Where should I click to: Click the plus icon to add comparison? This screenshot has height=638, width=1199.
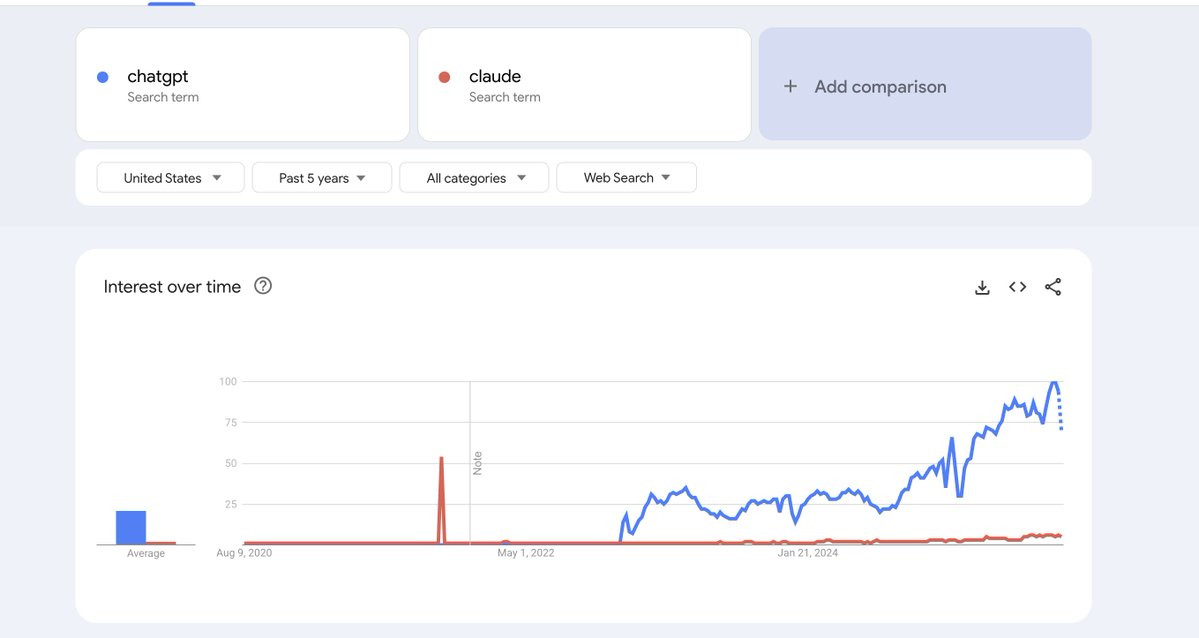pyautogui.click(x=790, y=86)
